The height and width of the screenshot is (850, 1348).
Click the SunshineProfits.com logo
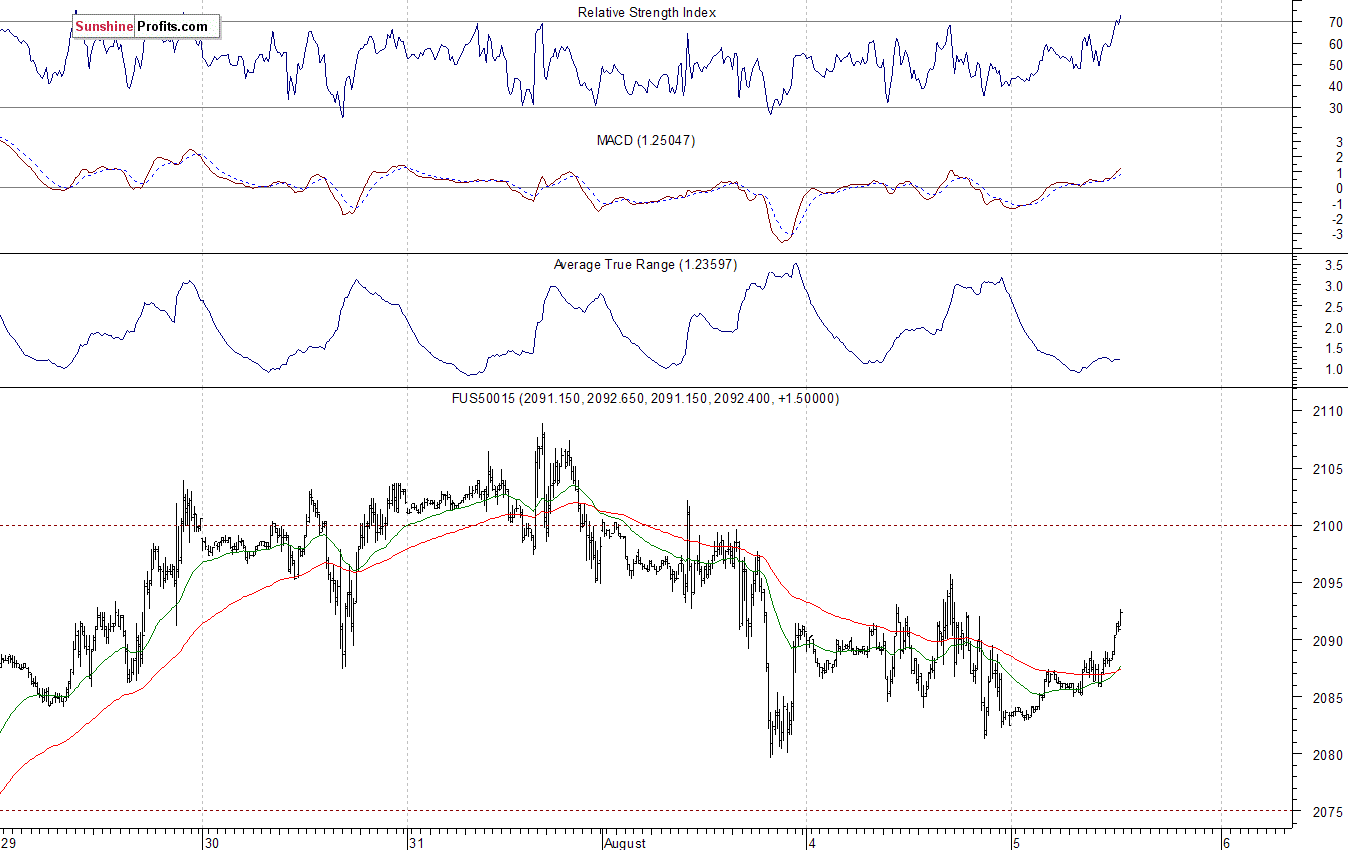[x=145, y=26]
